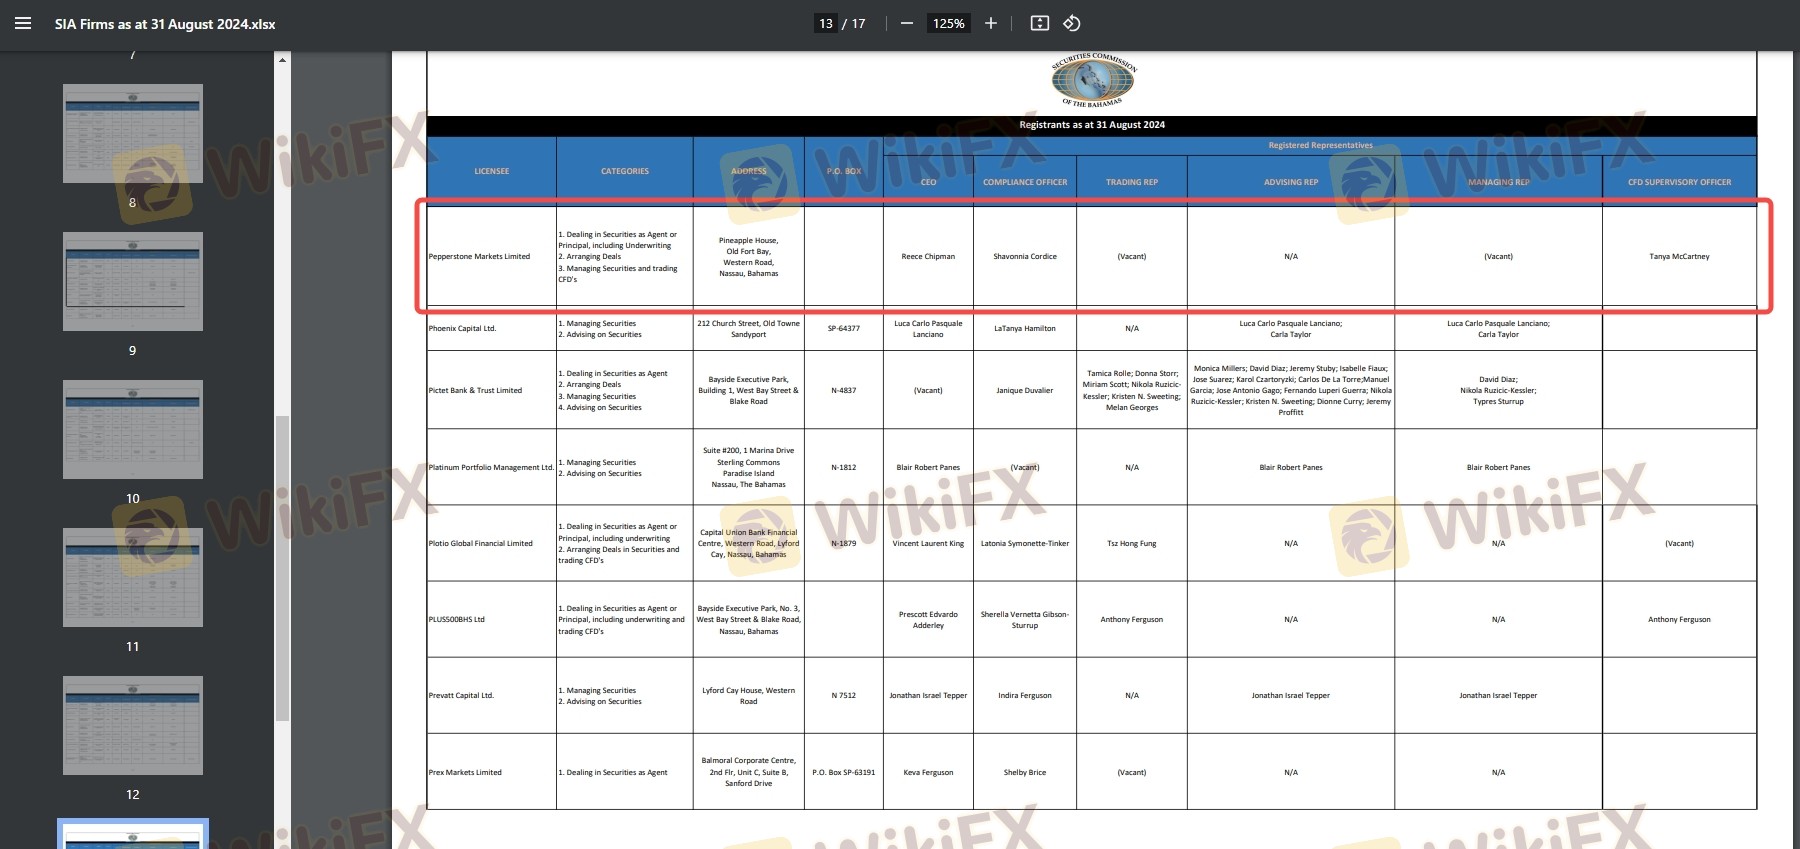Click the Pepperstone Markets Limited cell

point(480,257)
